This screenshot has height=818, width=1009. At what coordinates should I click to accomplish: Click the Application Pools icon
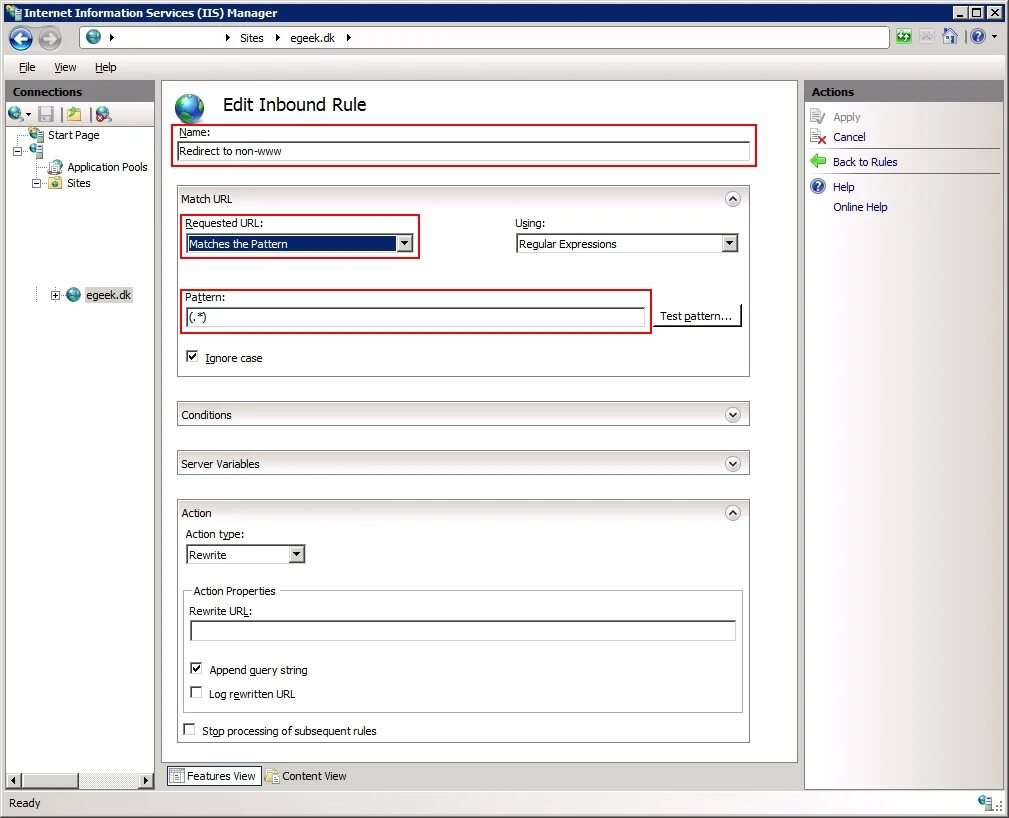(x=56, y=167)
